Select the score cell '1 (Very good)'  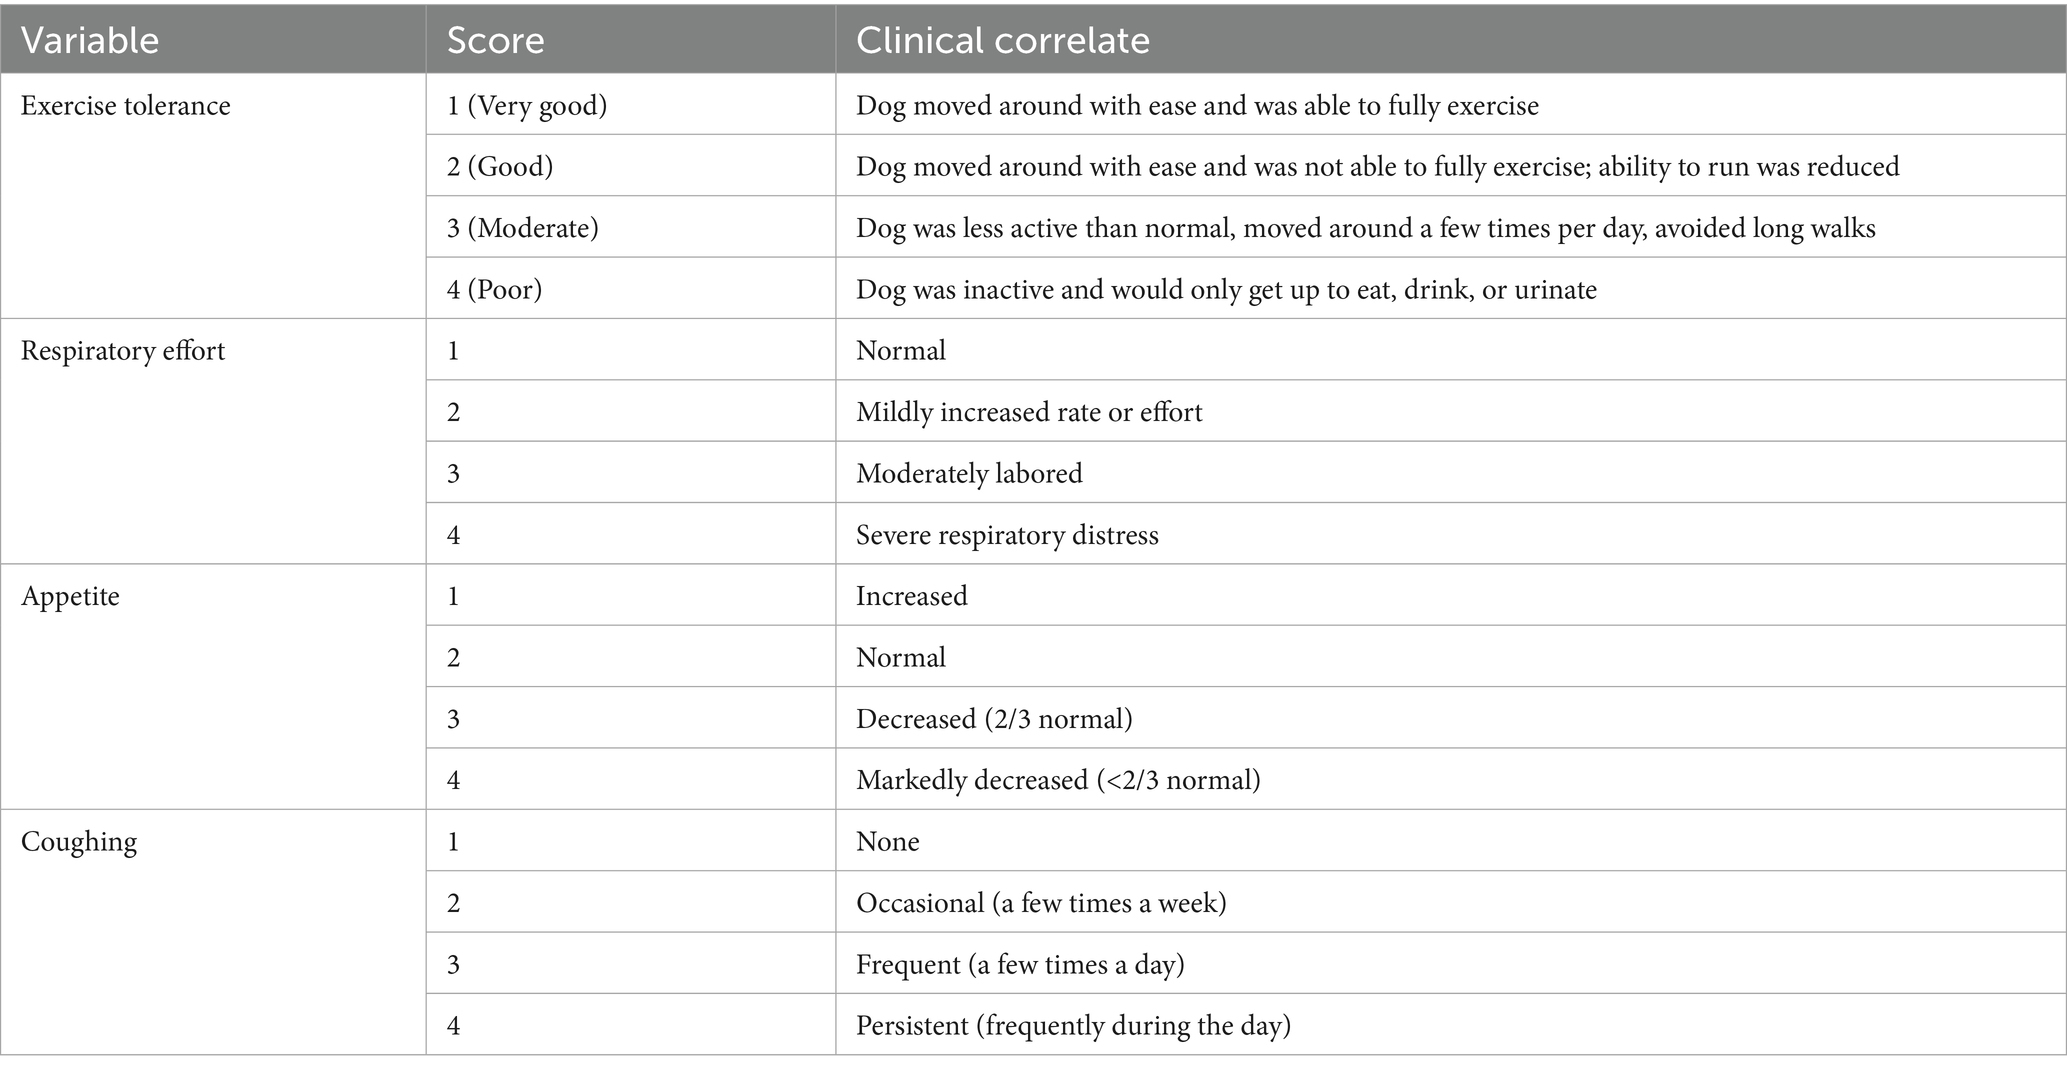pos(527,106)
